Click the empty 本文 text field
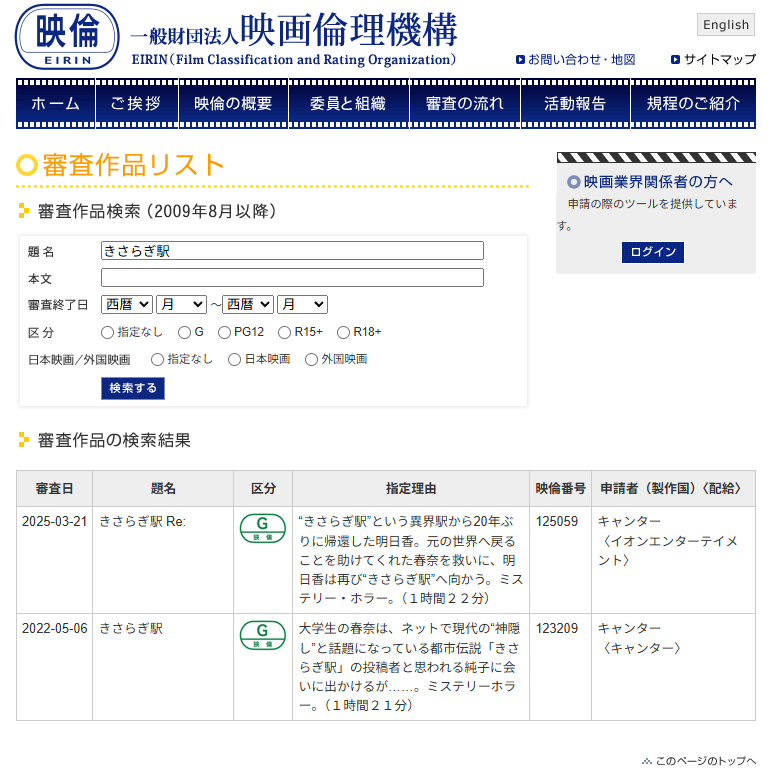Screen dimensions: 777x778 pos(292,277)
